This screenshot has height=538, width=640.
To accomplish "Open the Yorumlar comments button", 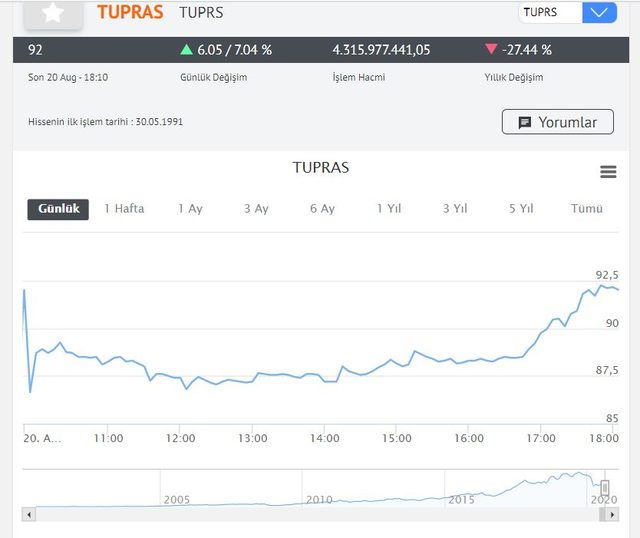I will tap(558, 122).
